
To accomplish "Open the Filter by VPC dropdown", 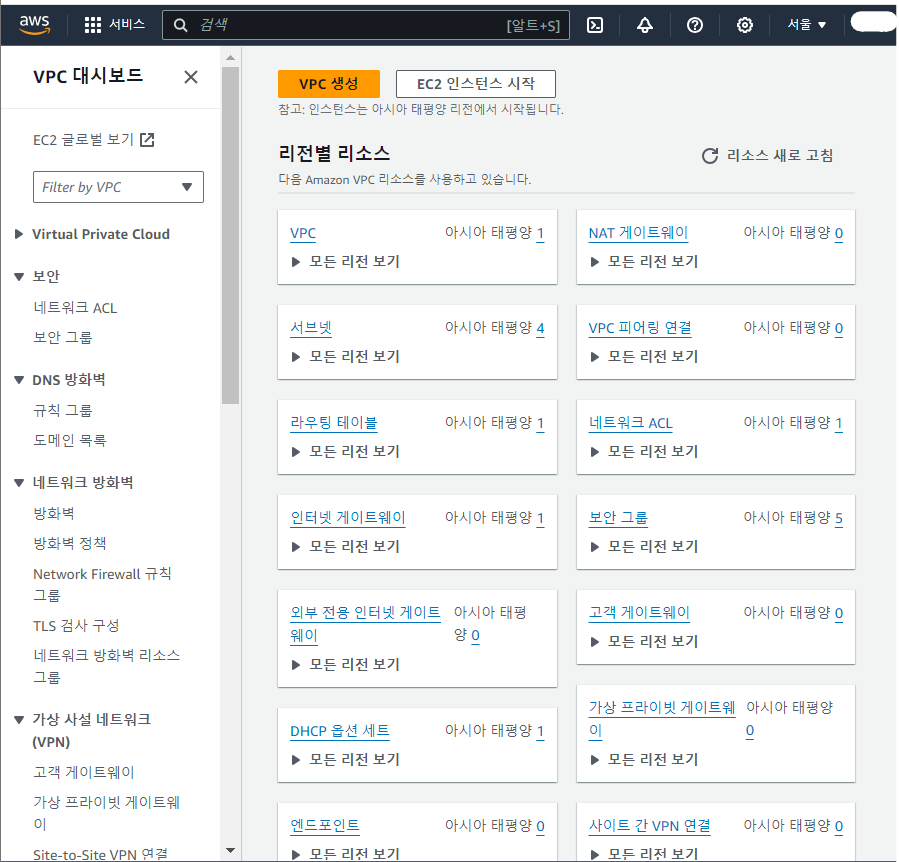I will pyautogui.click(x=118, y=187).
